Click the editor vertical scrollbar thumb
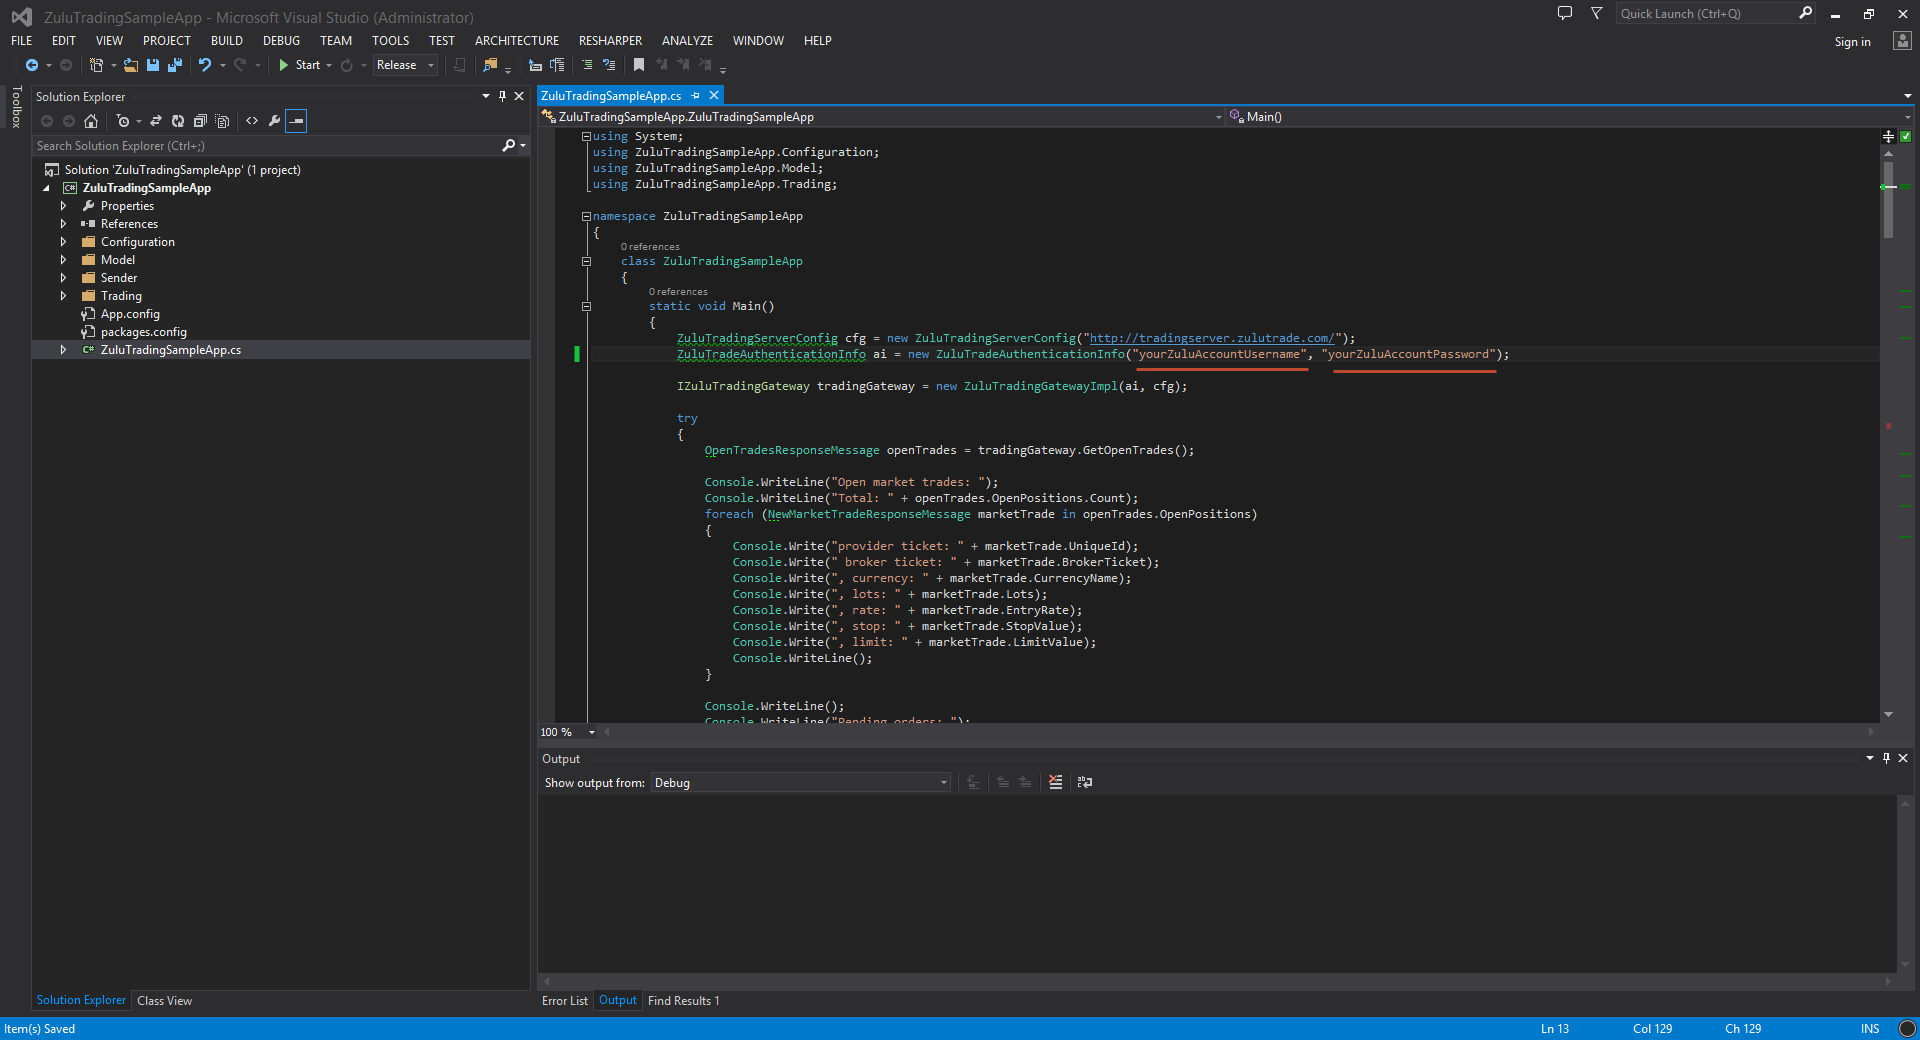Viewport: 1920px width, 1040px height. pyautogui.click(x=1888, y=198)
